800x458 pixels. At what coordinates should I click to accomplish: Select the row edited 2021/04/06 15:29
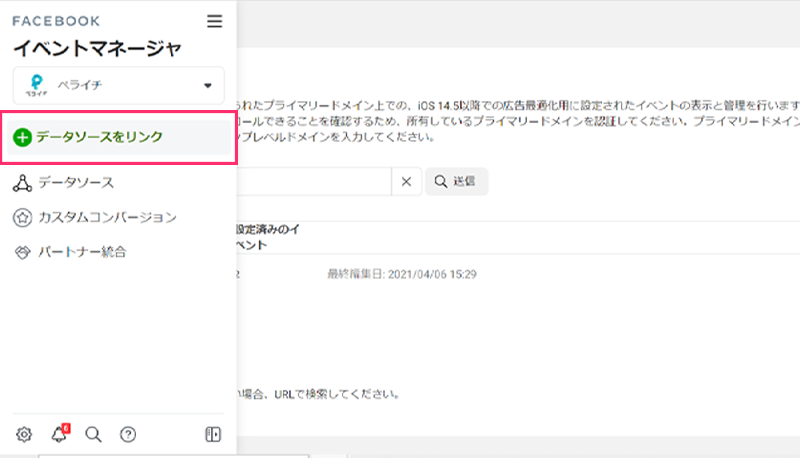click(x=402, y=274)
